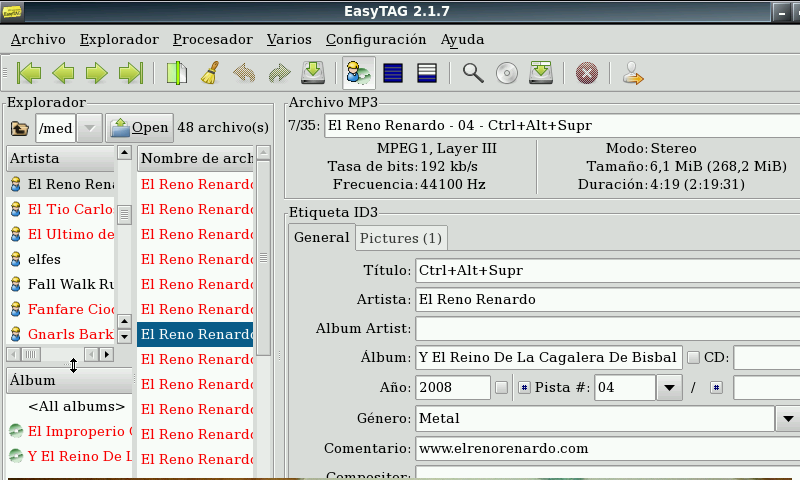Viewport: 800px width, 480px height.
Task: Sort by Nombre de archivo column header
Action: click(196, 158)
